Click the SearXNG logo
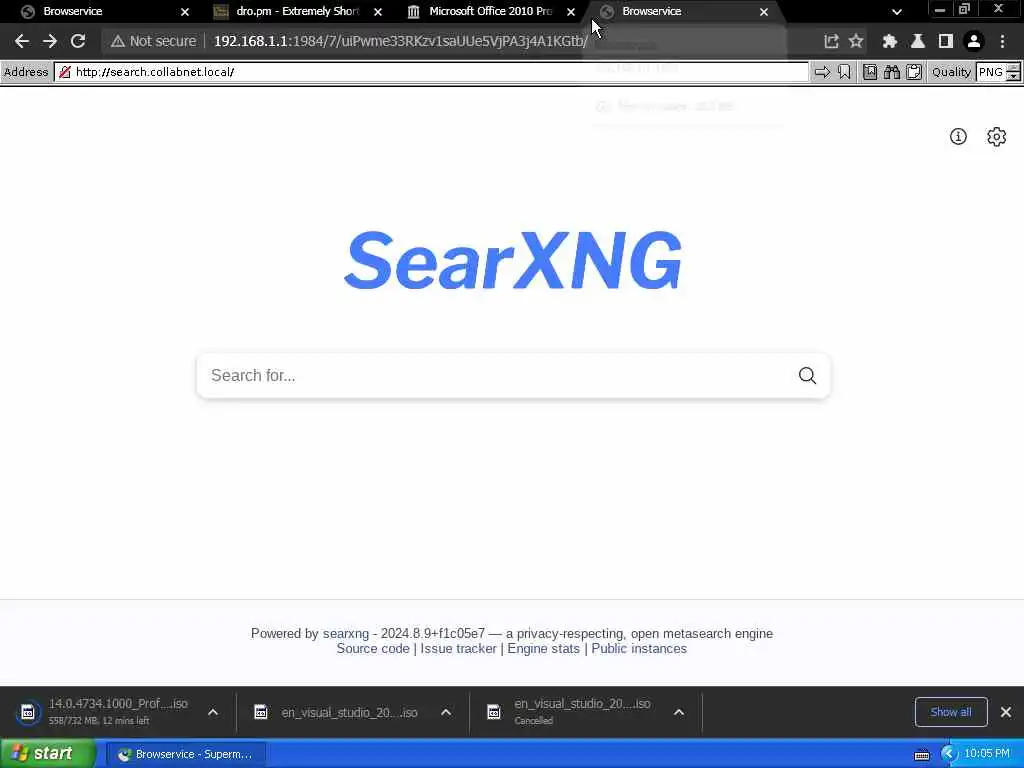This screenshot has height=768, width=1024. (x=513, y=260)
